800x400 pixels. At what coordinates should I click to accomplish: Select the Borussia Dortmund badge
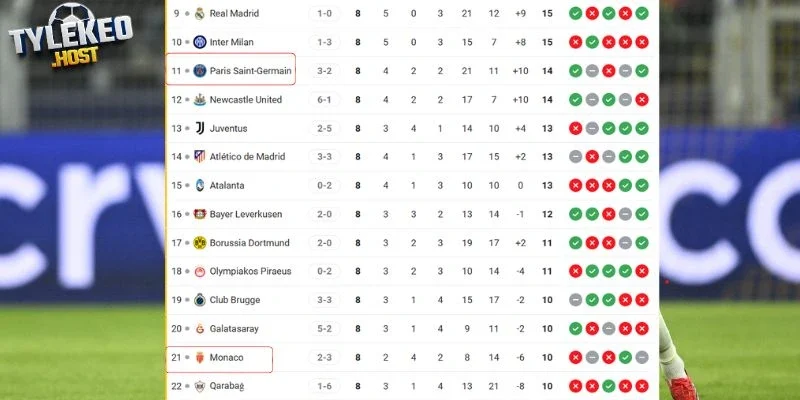pos(200,243)
